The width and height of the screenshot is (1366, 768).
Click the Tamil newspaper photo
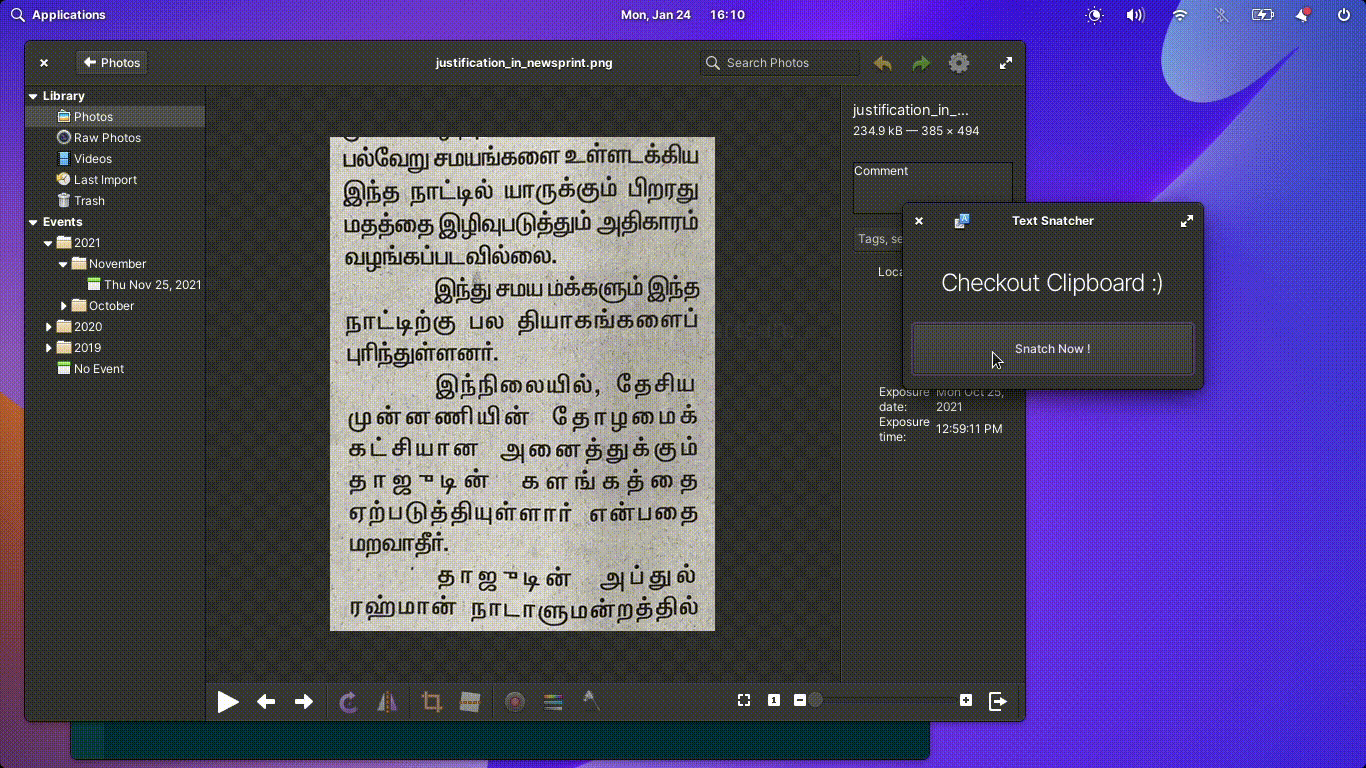(522, 384)
